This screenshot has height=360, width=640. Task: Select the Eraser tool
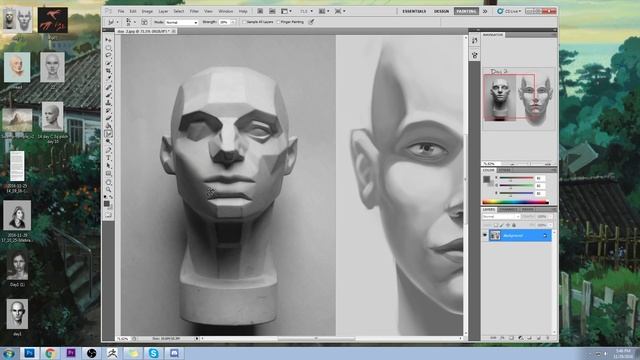(108, 118)
